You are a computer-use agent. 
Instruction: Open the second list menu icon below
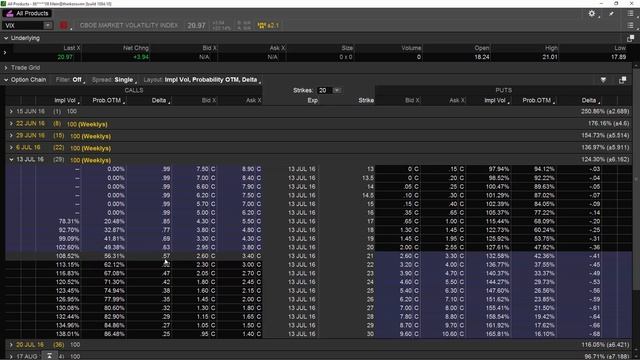pos(630,25)
